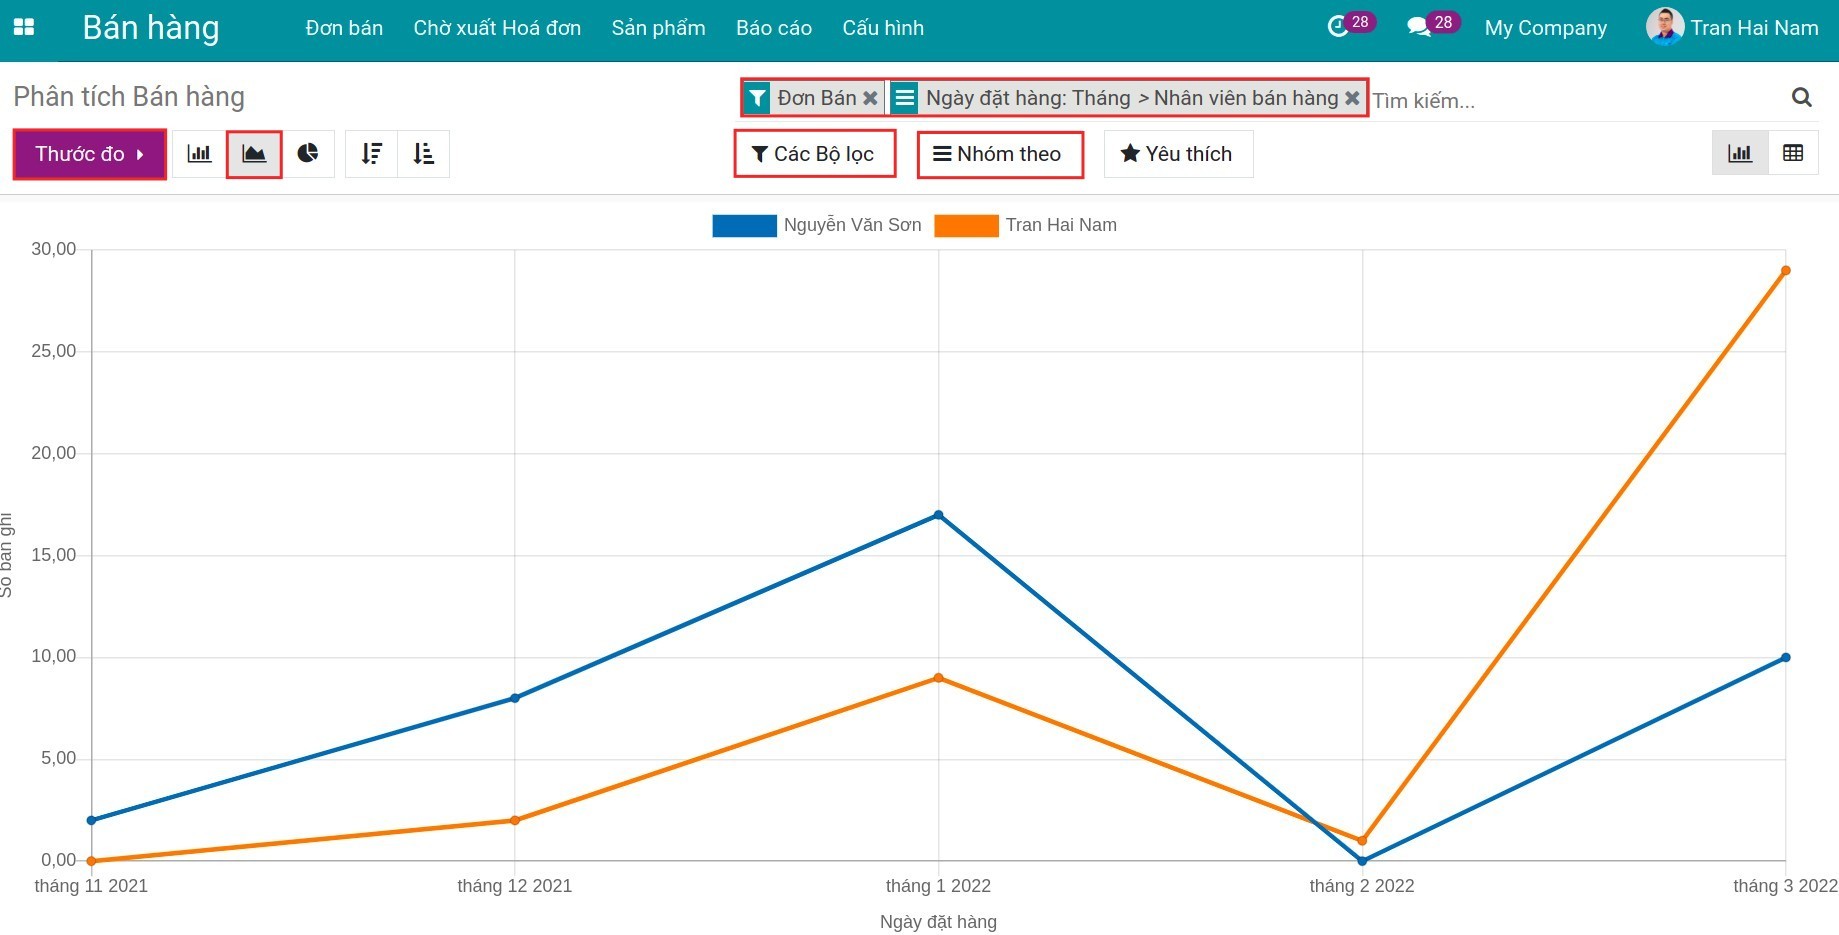Screen dimensions: 1839x935
Task: Click the search magnifier icon
Action: pyautogui.click(x=1802, y=97)
